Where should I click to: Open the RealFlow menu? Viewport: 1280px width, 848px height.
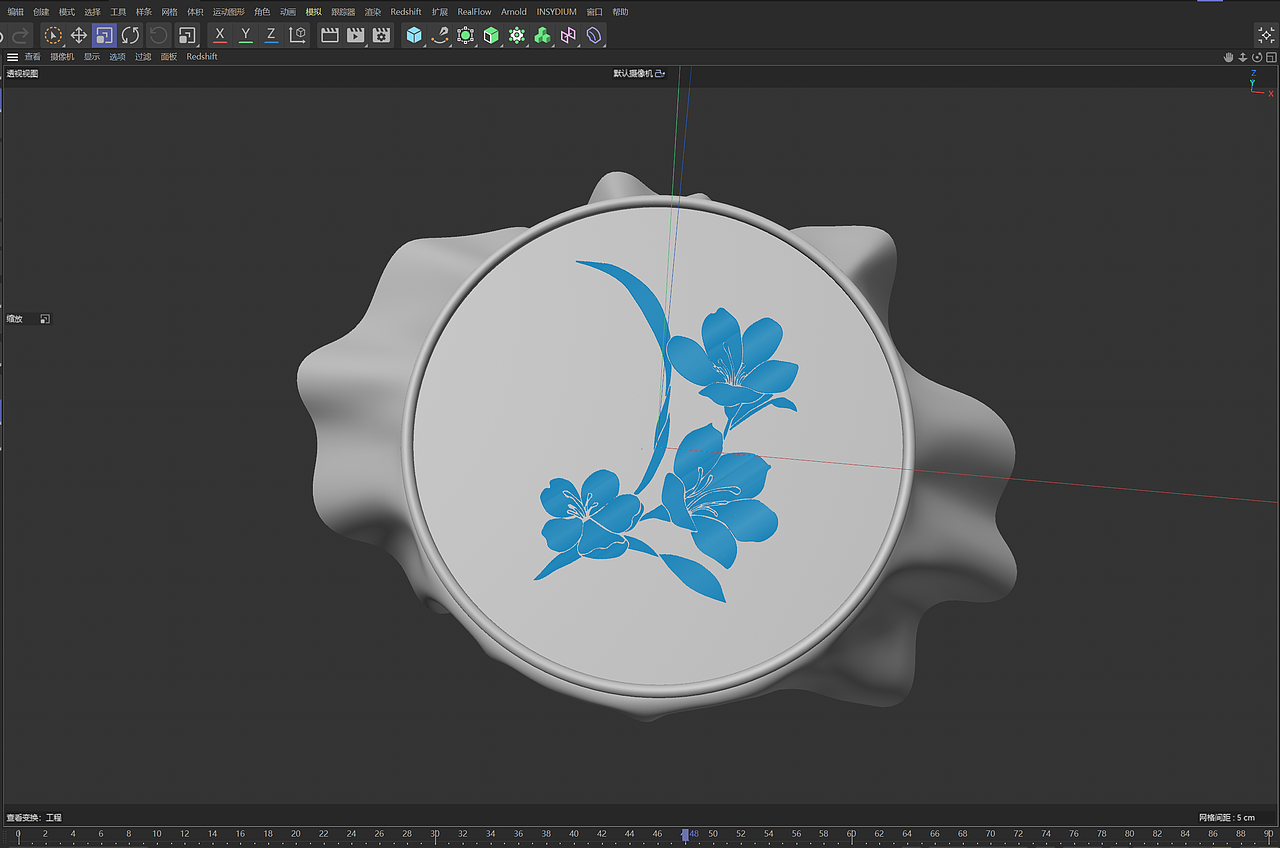pos(475,12)
